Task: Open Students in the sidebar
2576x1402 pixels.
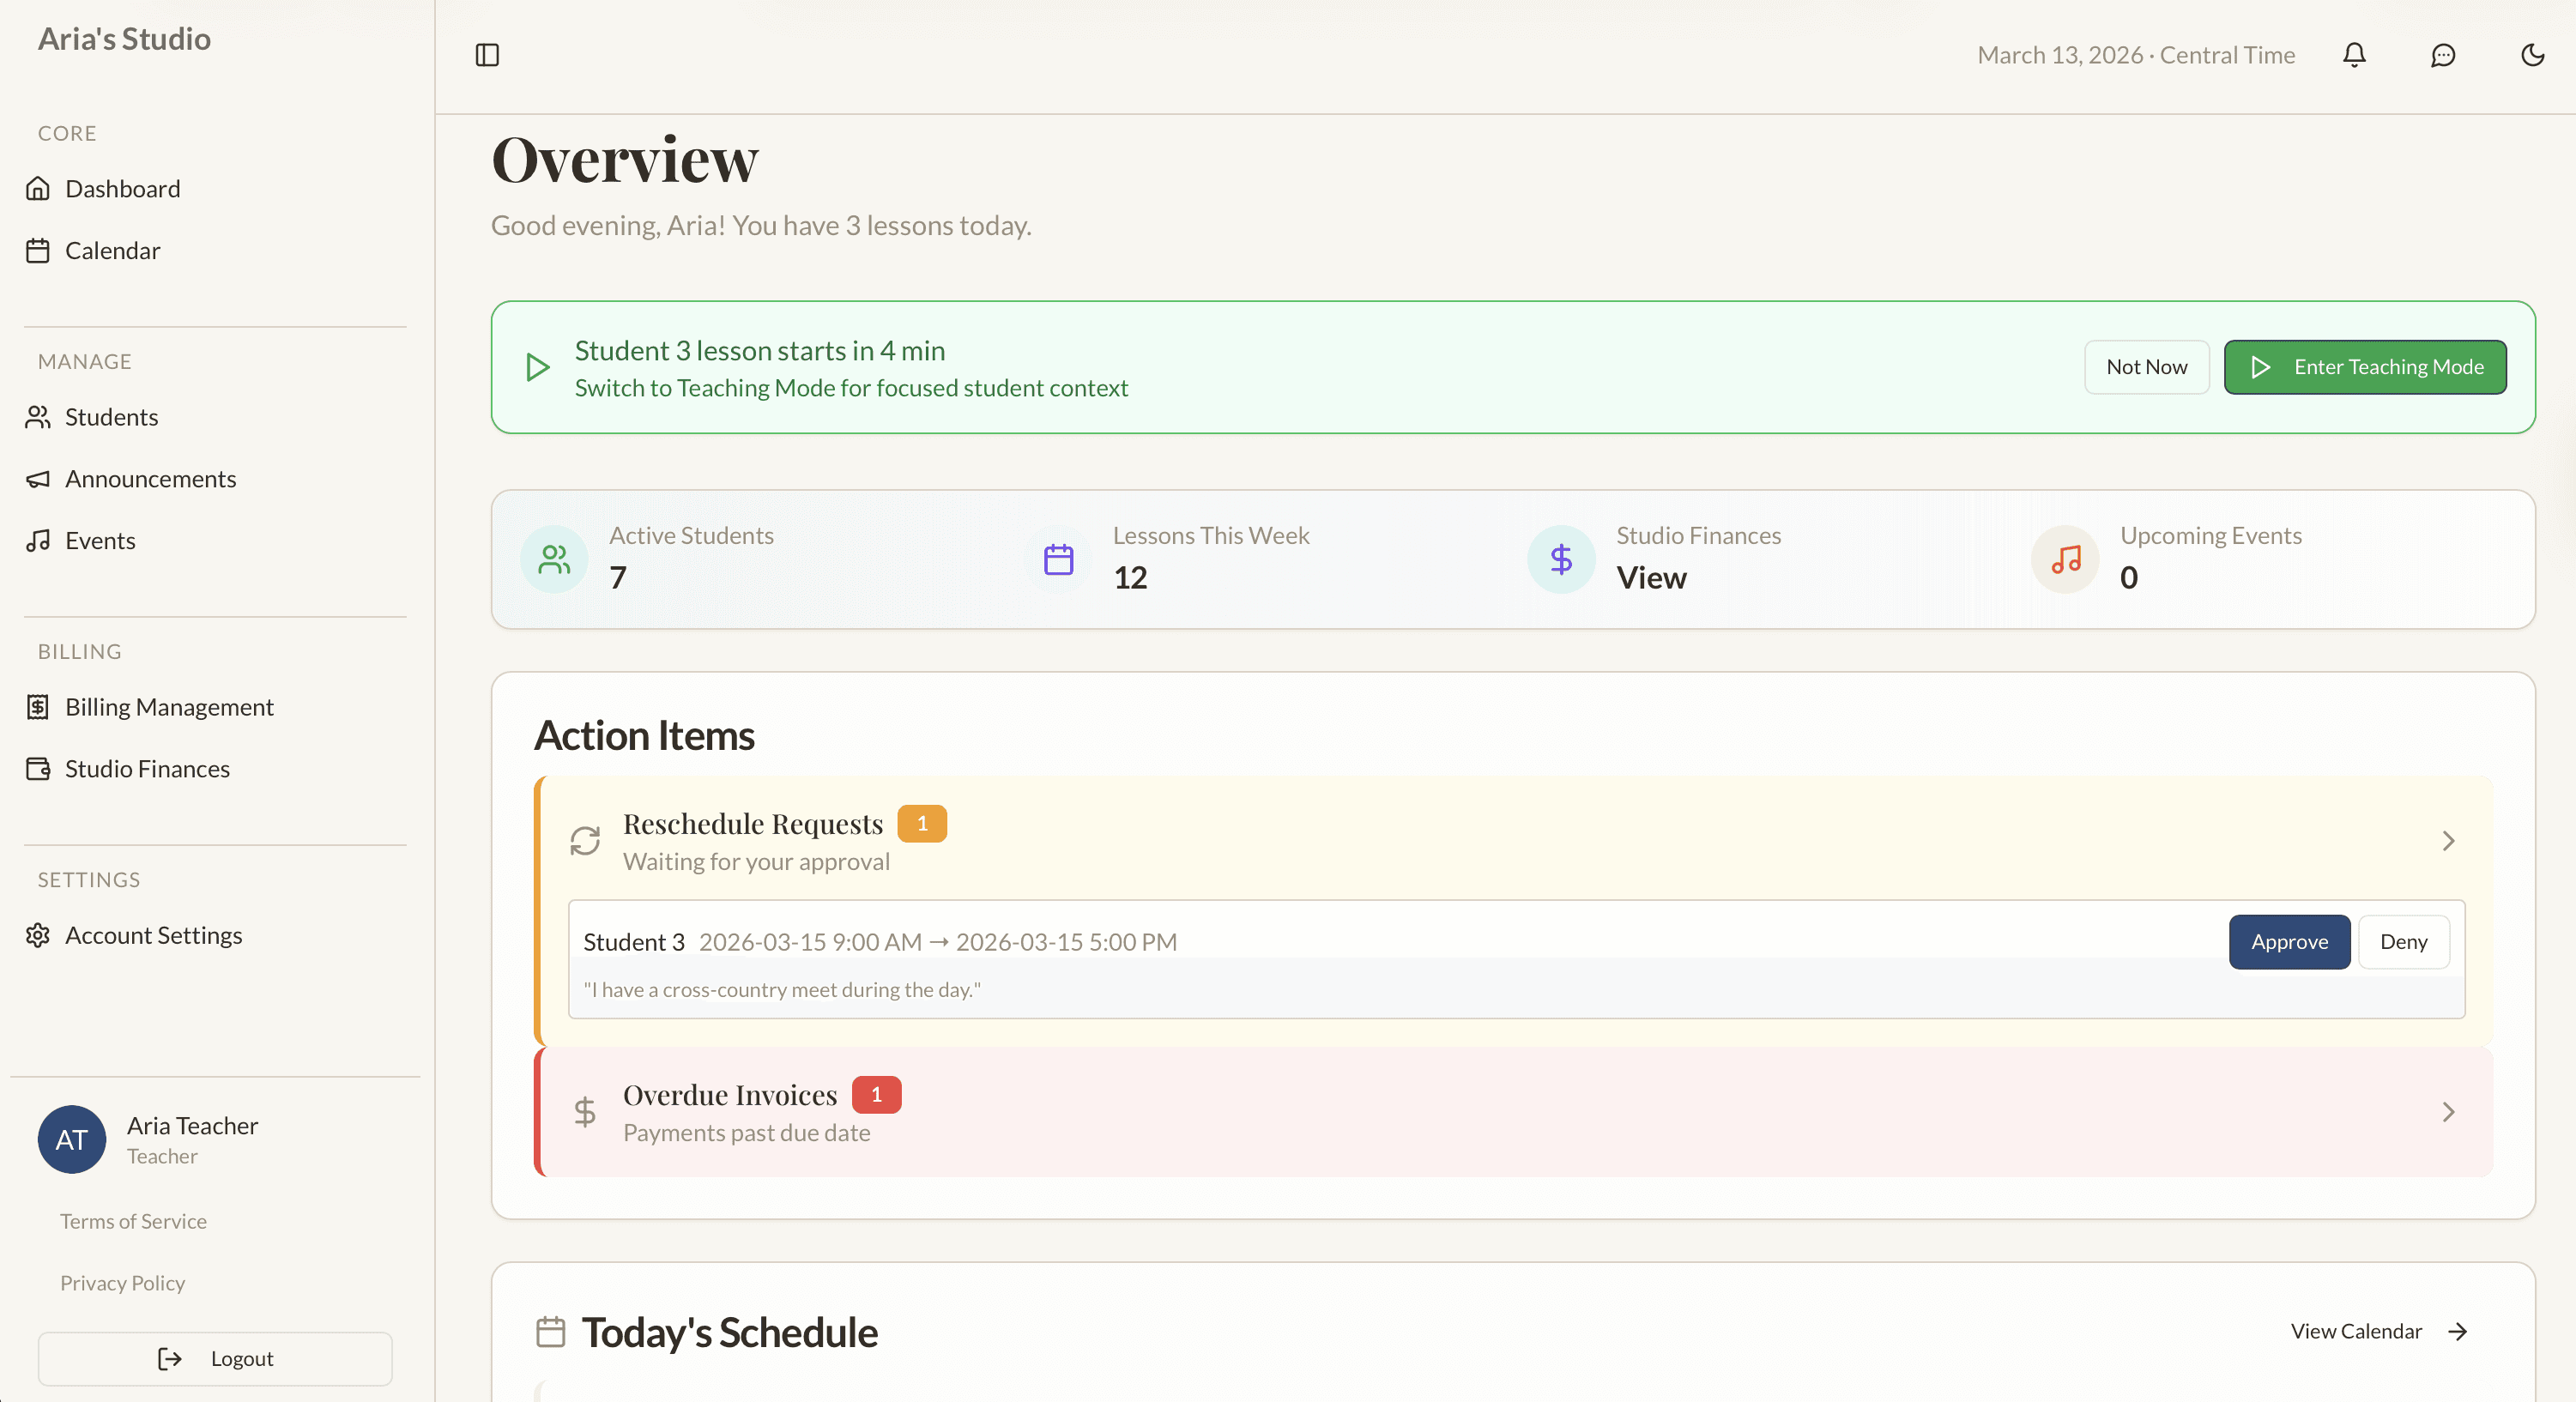Action: [x=111, y=417]
